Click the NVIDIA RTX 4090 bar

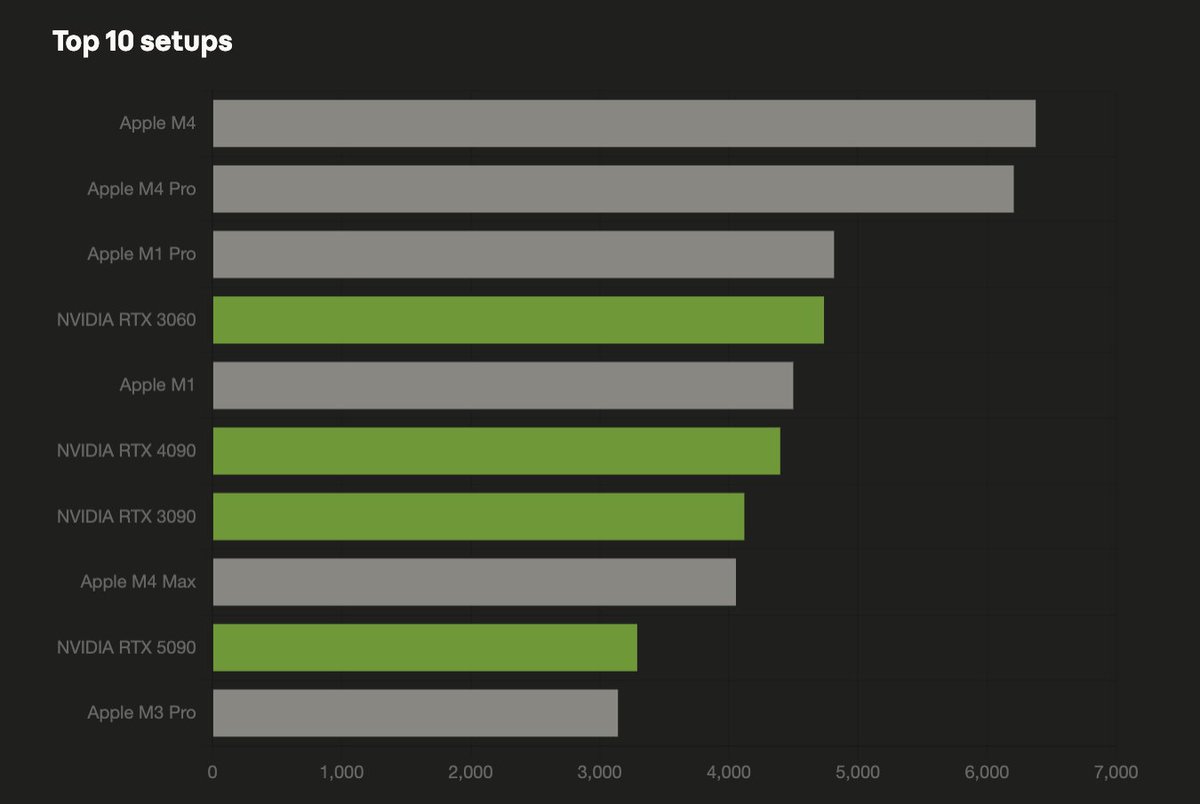pyautogui.click(x=496, y=451)
